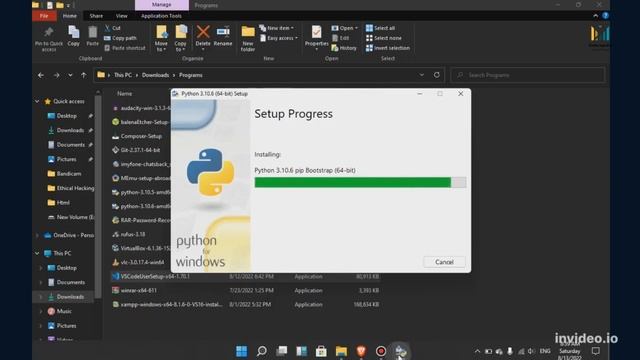This screenshot has height=360, width=640.
Task: Open Brave browser from the taskbar
Action: (x=361, y=351)
